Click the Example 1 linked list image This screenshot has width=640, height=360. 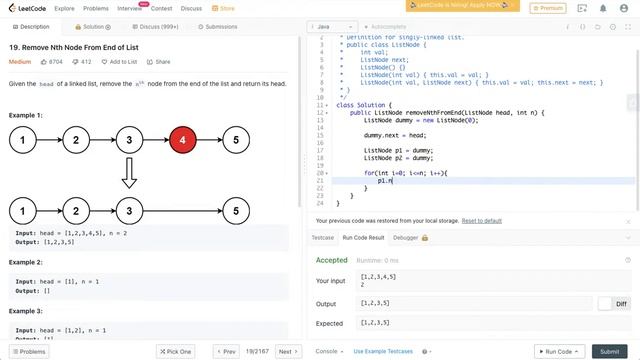tap(129, 176)
